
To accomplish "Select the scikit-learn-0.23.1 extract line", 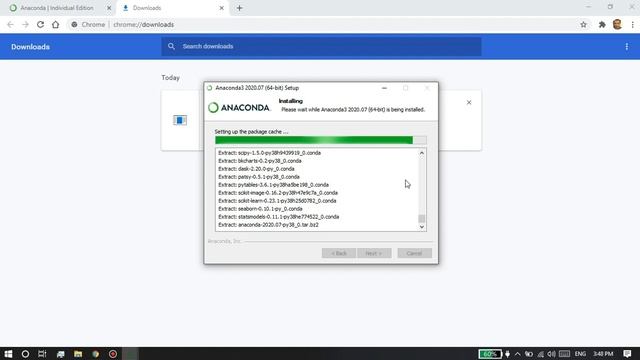I will tap(277, 201).
